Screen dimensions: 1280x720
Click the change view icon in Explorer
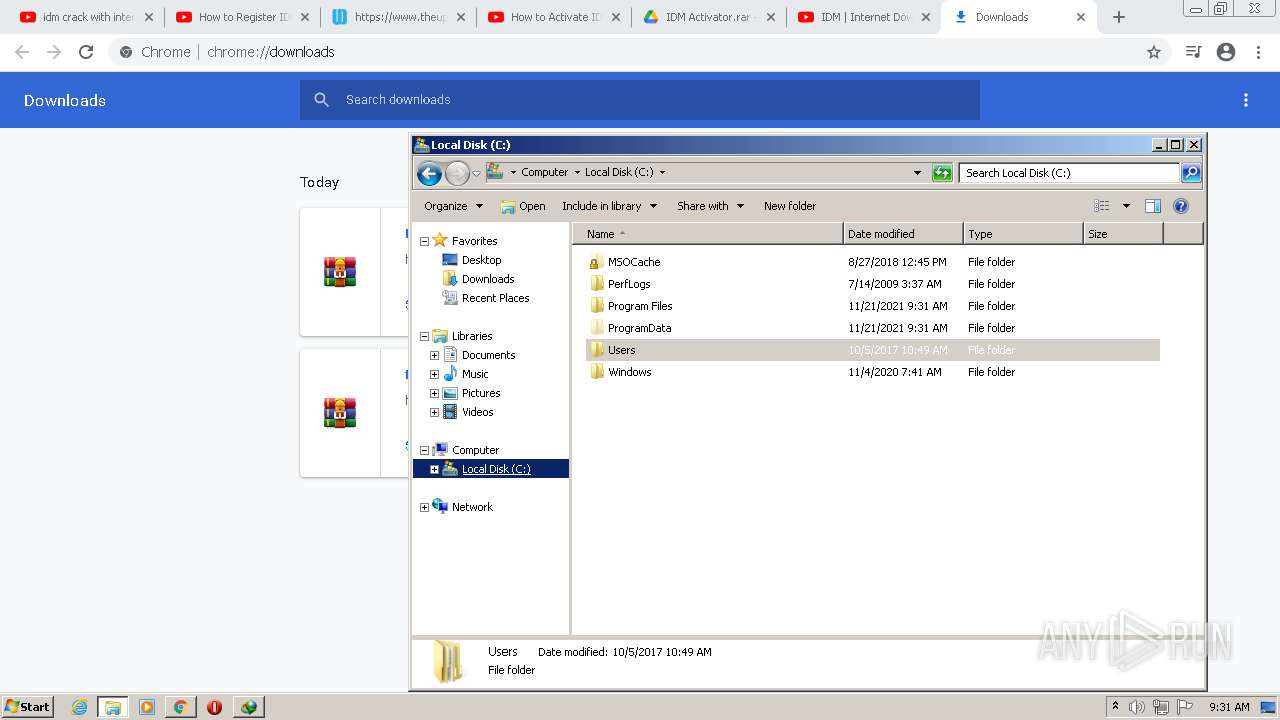pos(1102,206)
